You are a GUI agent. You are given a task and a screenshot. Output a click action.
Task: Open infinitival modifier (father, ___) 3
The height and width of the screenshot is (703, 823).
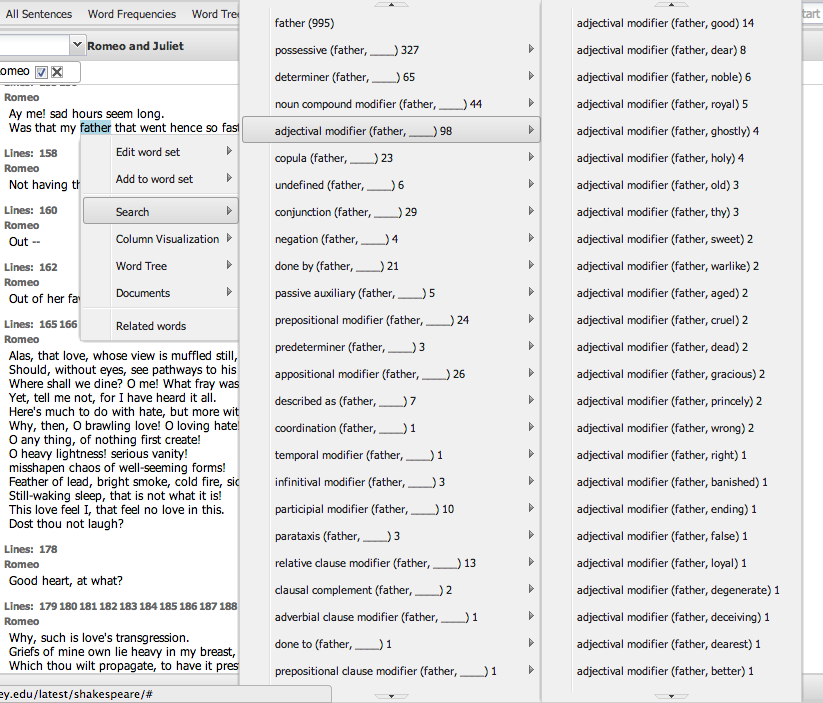pyautogui.click(x=391, y=482)
